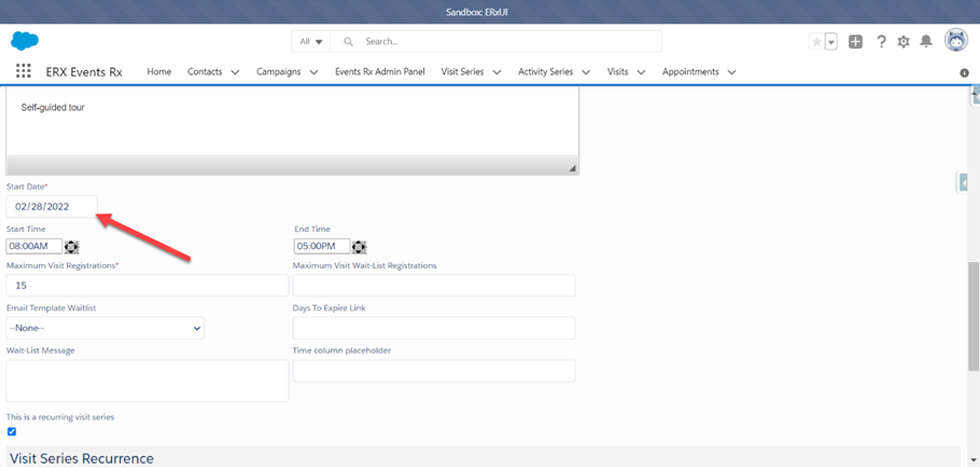
Task: Uncheck the recurring visit series checkbox
Action: click(12, 431)
